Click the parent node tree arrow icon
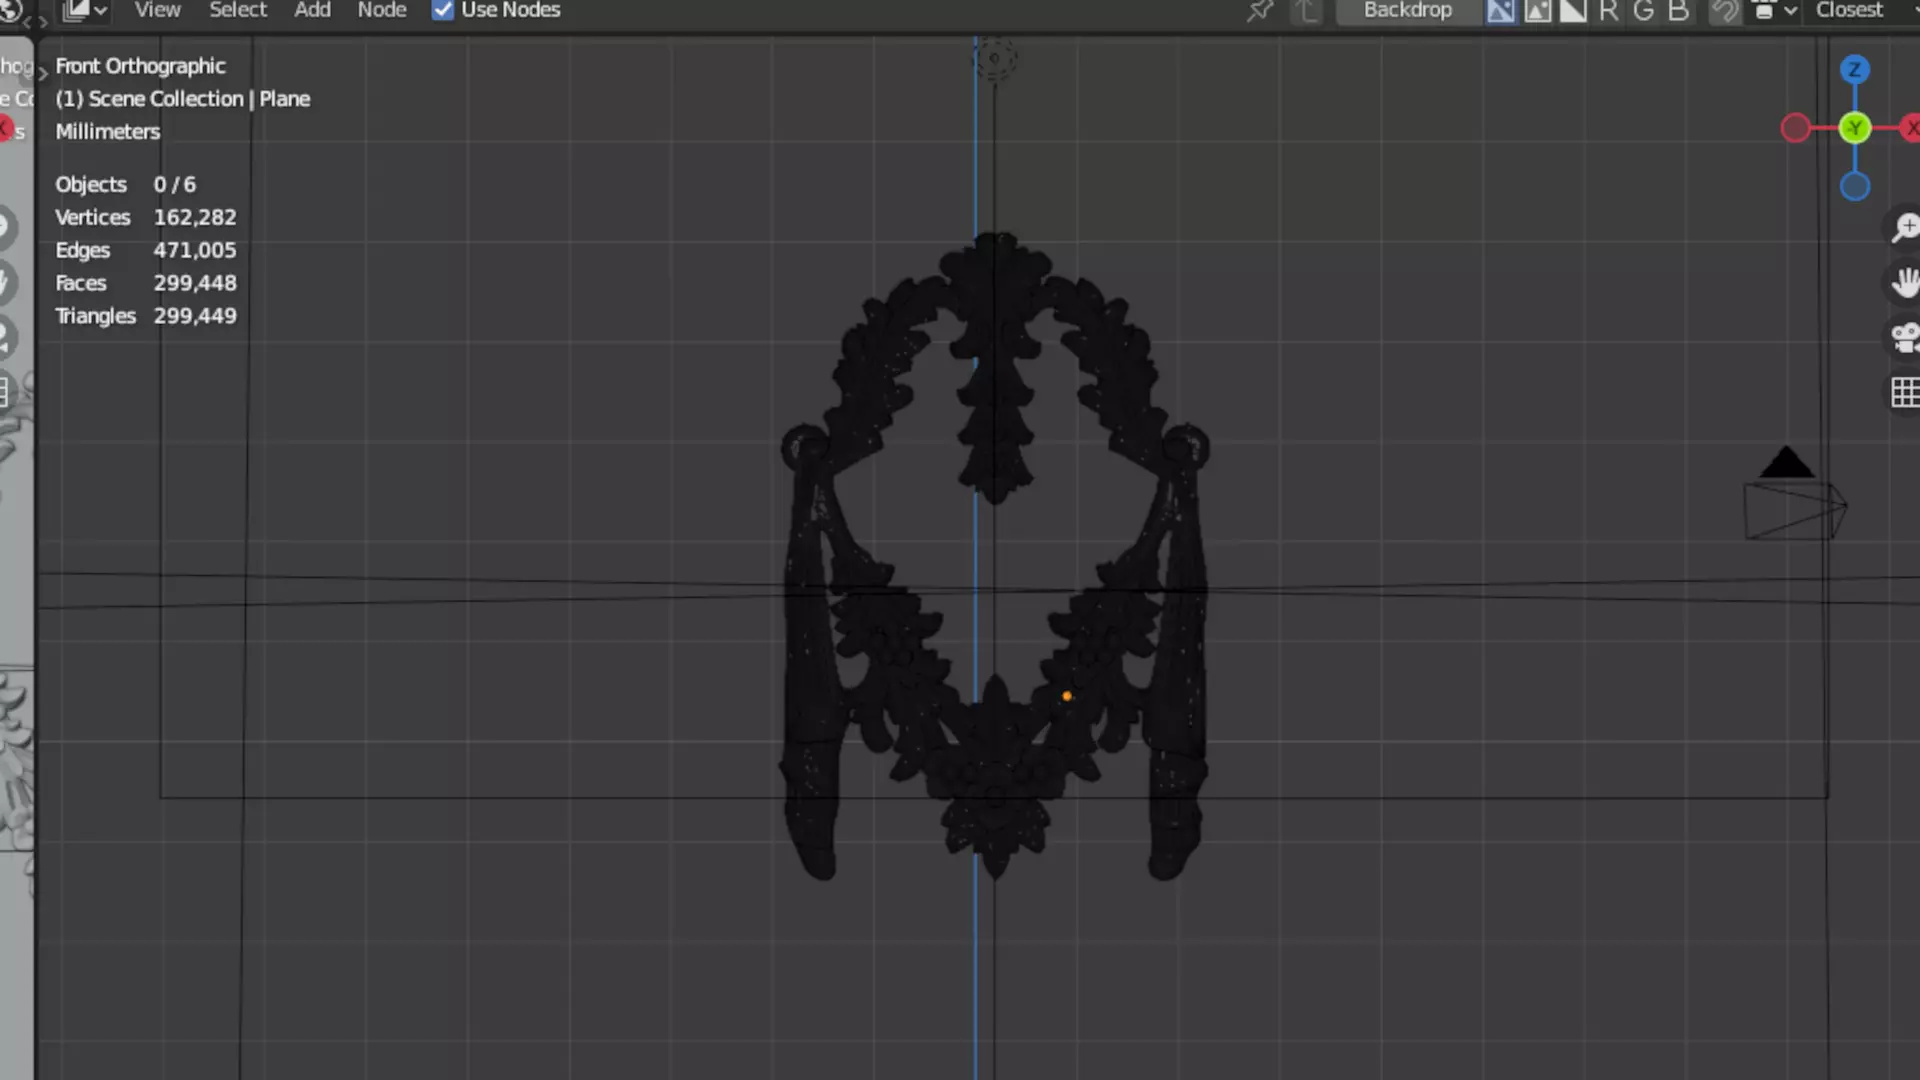1920x1080 pixels. point(1307,11)
